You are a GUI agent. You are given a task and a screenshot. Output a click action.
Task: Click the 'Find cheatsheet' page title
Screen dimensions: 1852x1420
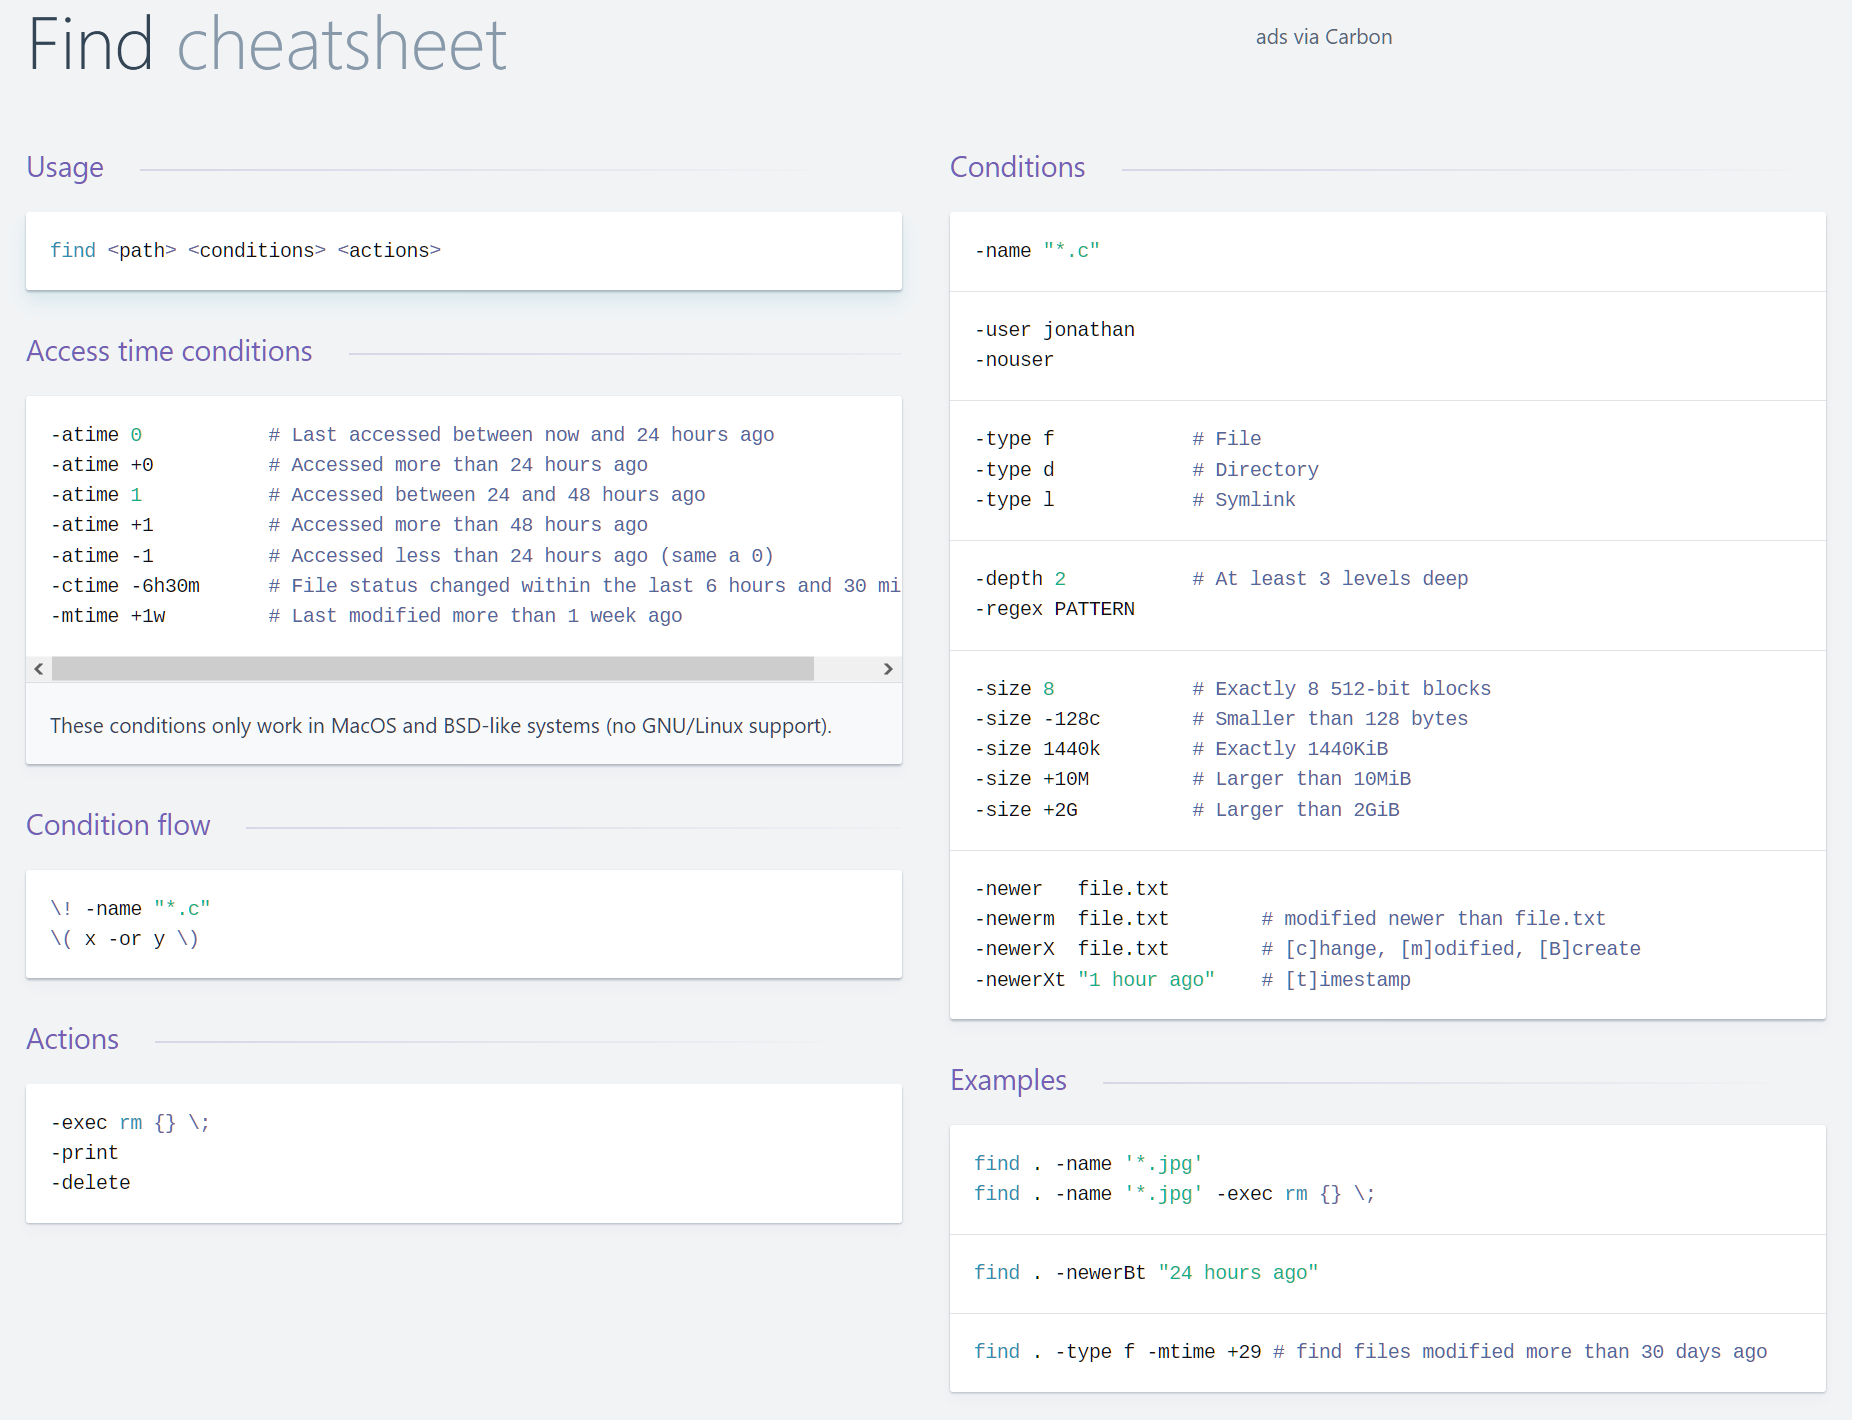267,44
